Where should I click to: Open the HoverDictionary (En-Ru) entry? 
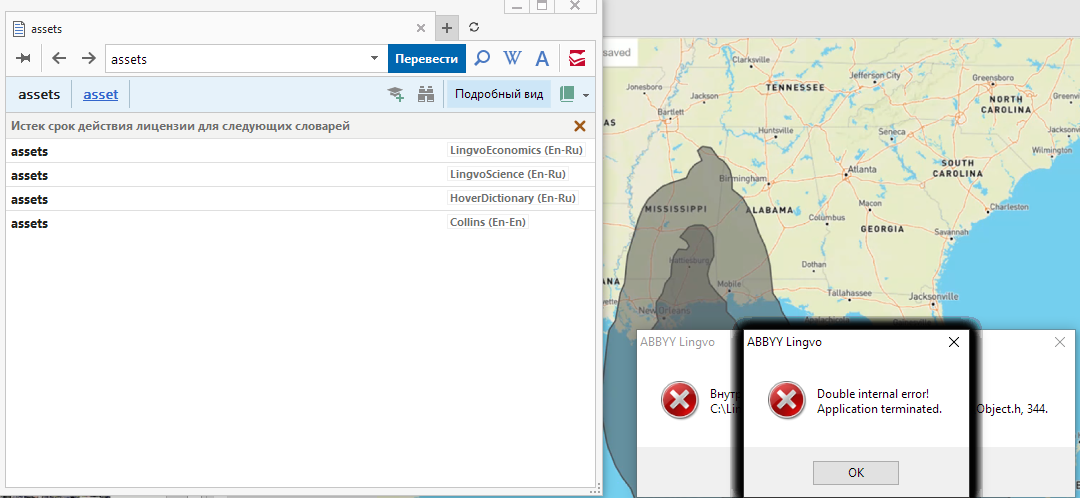click(x=300, y=199)
